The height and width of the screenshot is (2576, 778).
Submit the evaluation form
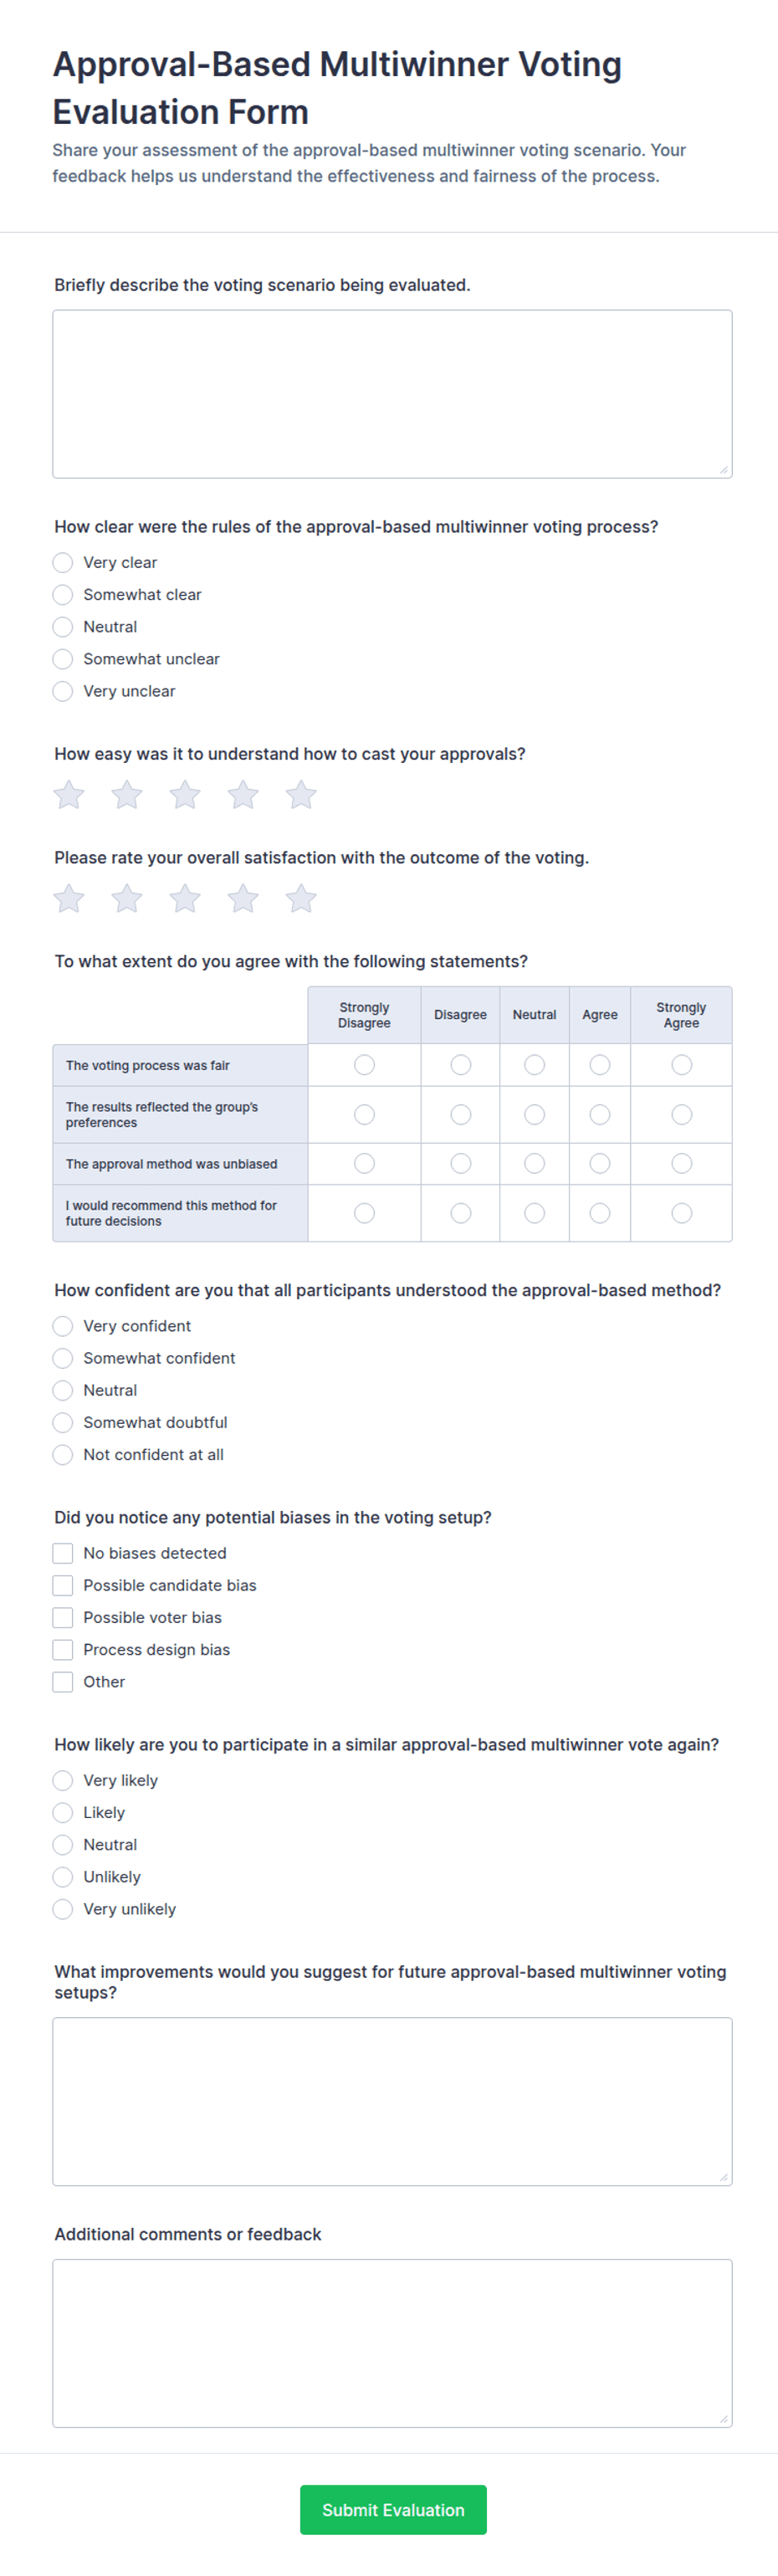(x=393, y=2510)
